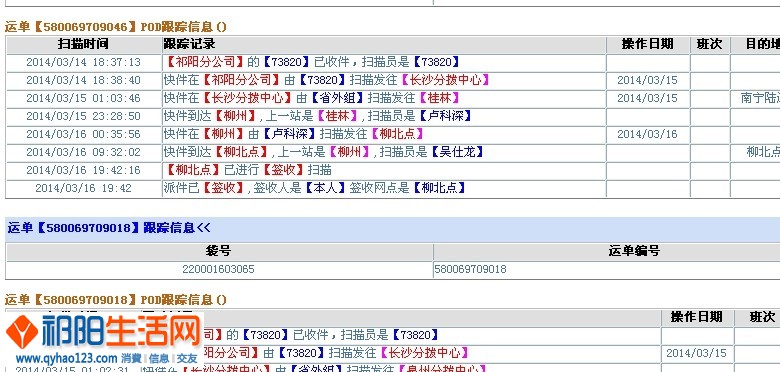
Task: Click 班次 header in the 580069709046 table
Action: point(709,44)
